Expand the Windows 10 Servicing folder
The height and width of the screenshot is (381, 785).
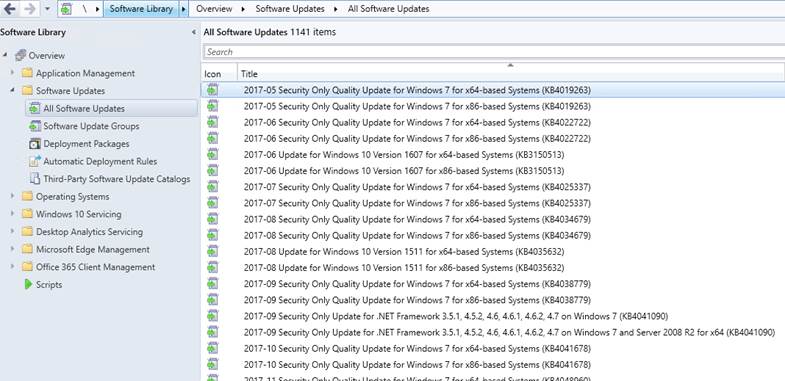[x=13, y=214]
